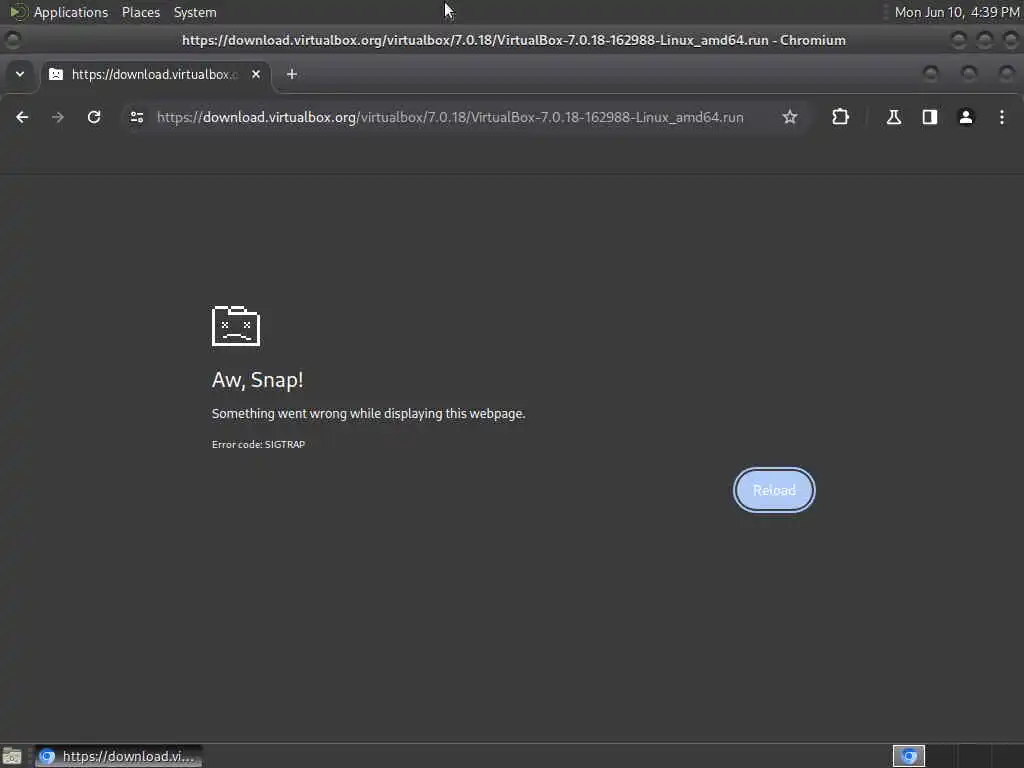Open the Places menu

tap(141, 12)
